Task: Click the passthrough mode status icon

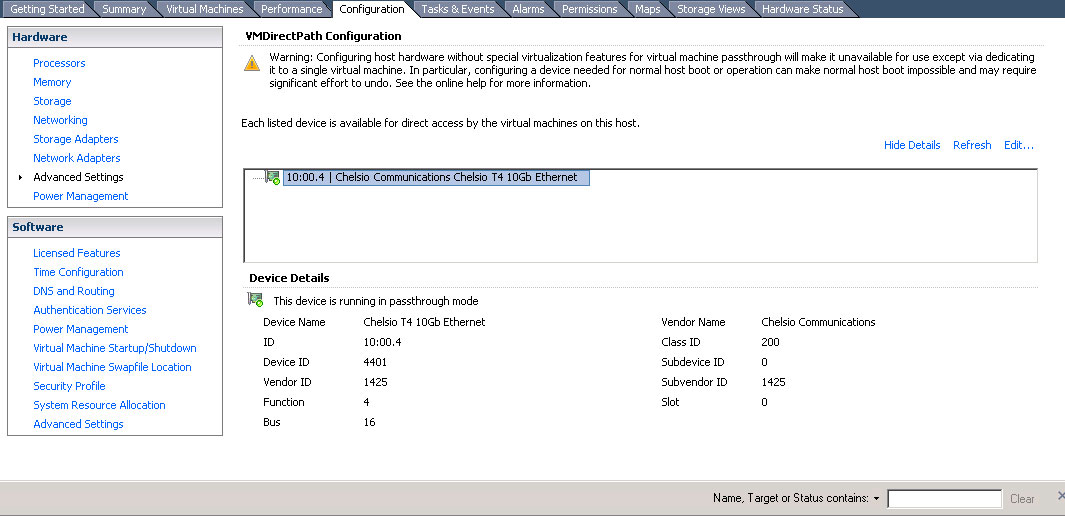Action: [x=255, y=300]
